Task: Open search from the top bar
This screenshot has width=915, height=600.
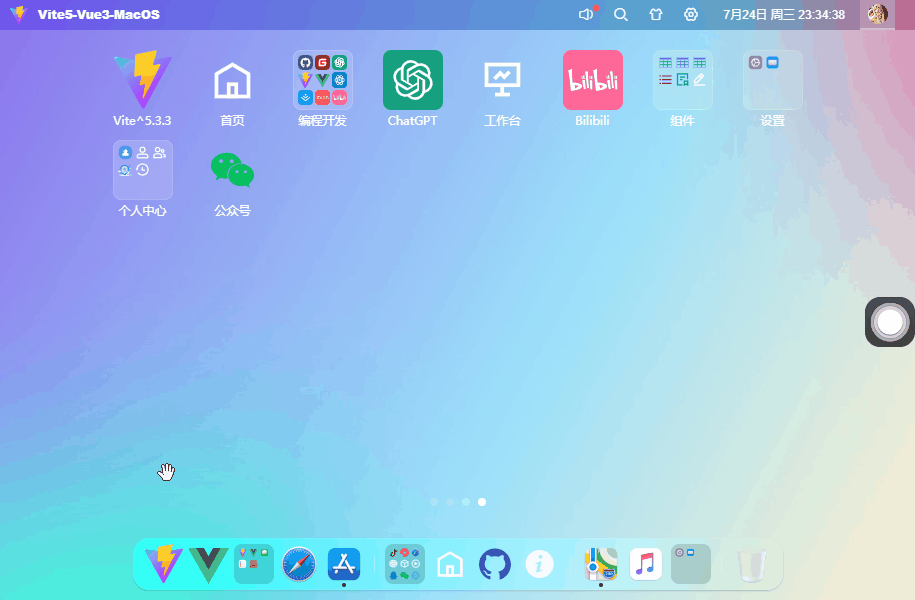Action: point(621,15)
